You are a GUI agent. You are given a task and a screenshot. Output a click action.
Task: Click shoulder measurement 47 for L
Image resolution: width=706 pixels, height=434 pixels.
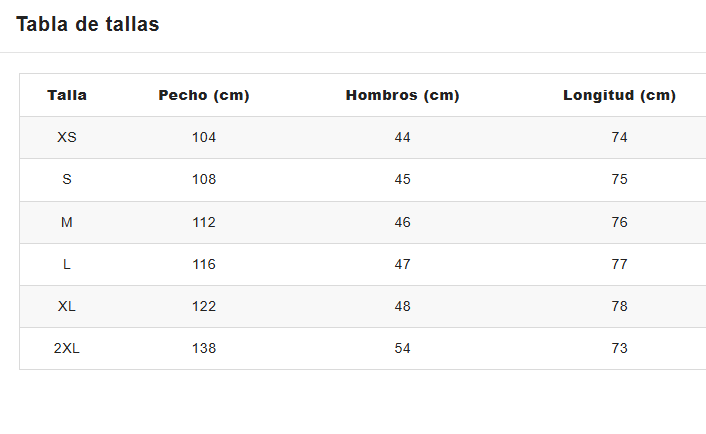[402, 264]
